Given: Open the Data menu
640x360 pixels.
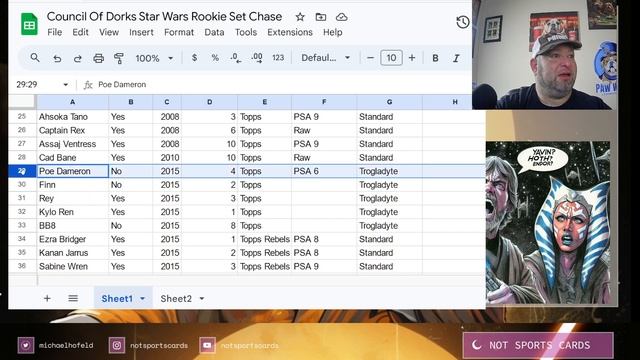Looking at the screenshot, I should click(214, 32).
